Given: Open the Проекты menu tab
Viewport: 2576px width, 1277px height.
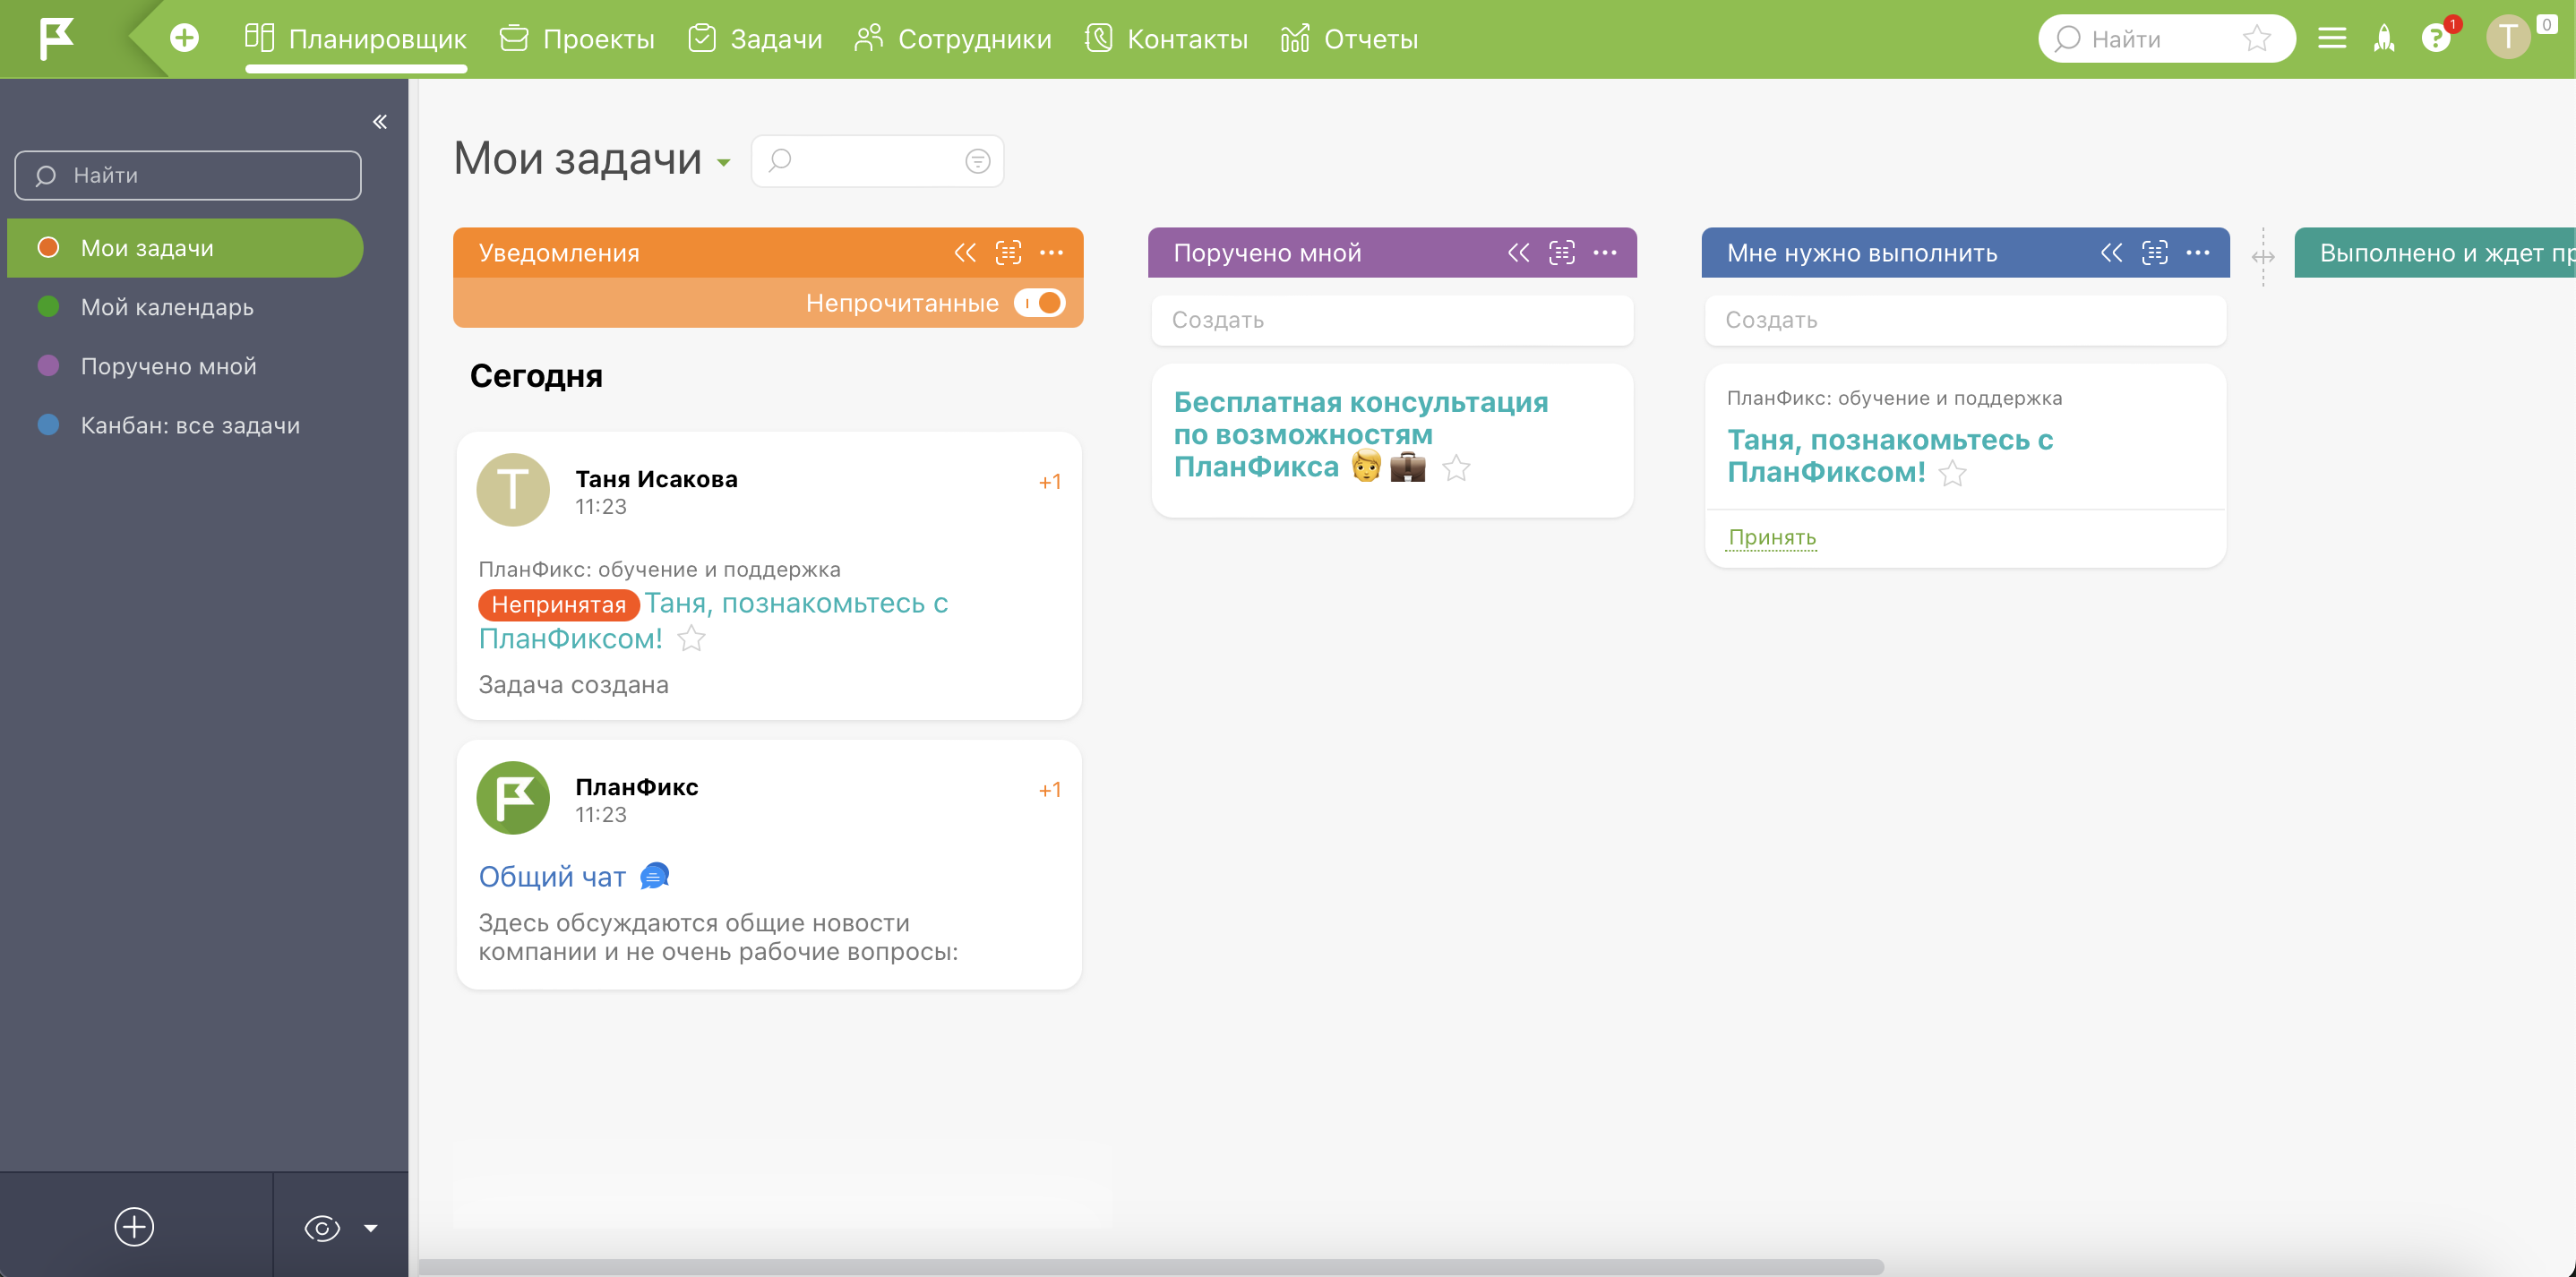Looking at the screenshot, I should click(577, 38).
